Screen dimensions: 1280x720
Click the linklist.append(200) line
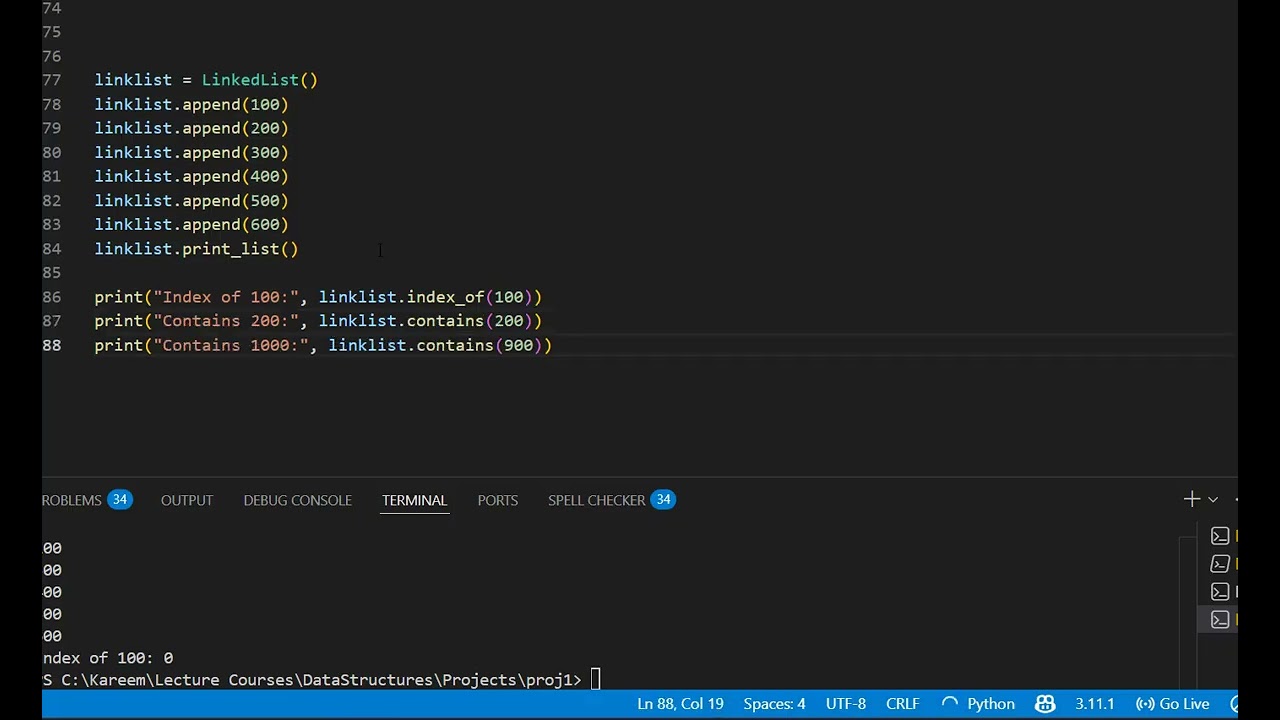[x=192, y=128]
